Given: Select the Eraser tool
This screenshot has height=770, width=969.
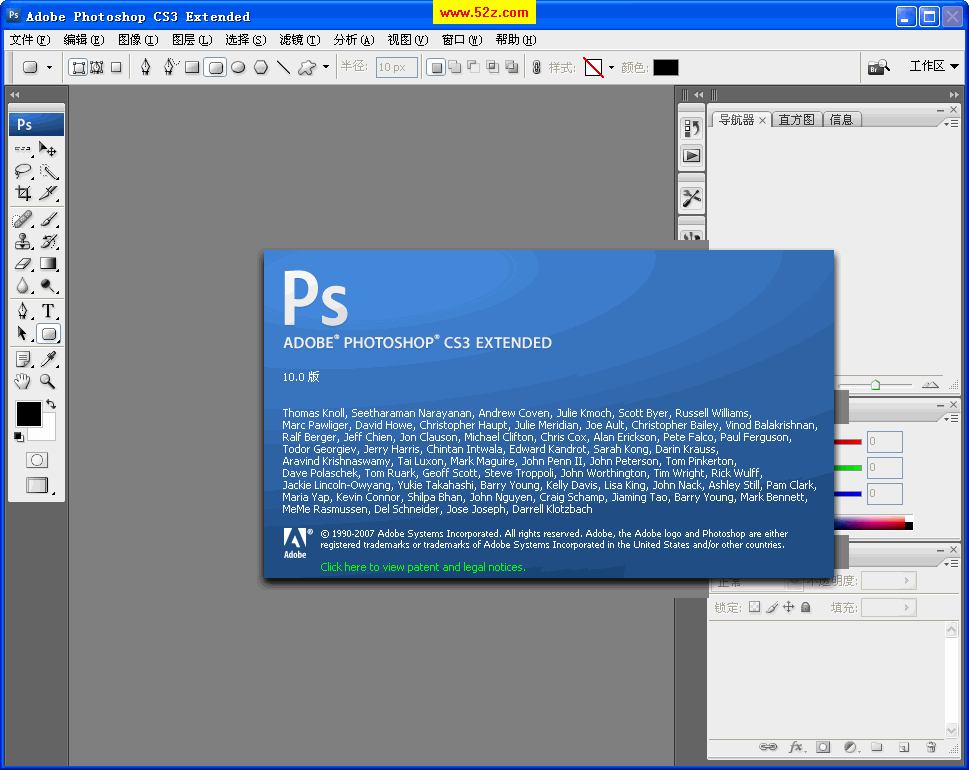Looking at the screenshot, I should (x=23, y=264).
